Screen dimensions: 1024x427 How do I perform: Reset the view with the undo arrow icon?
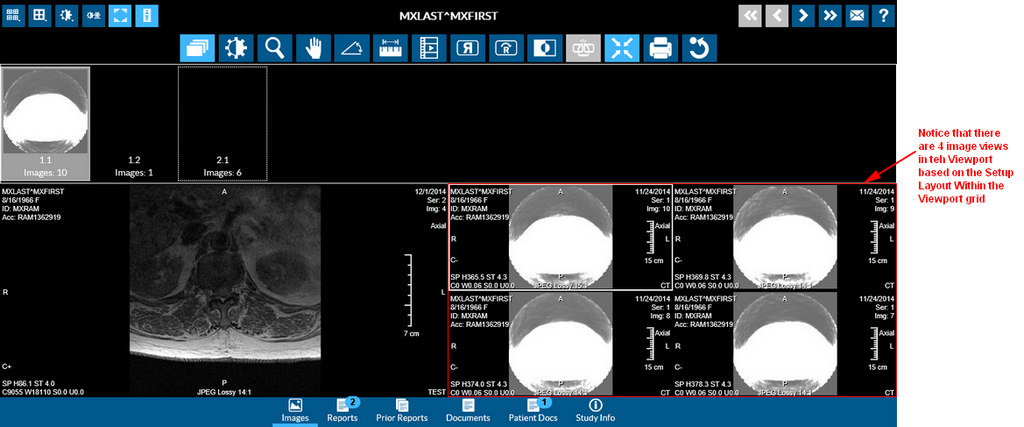click(x=699, y=48)
